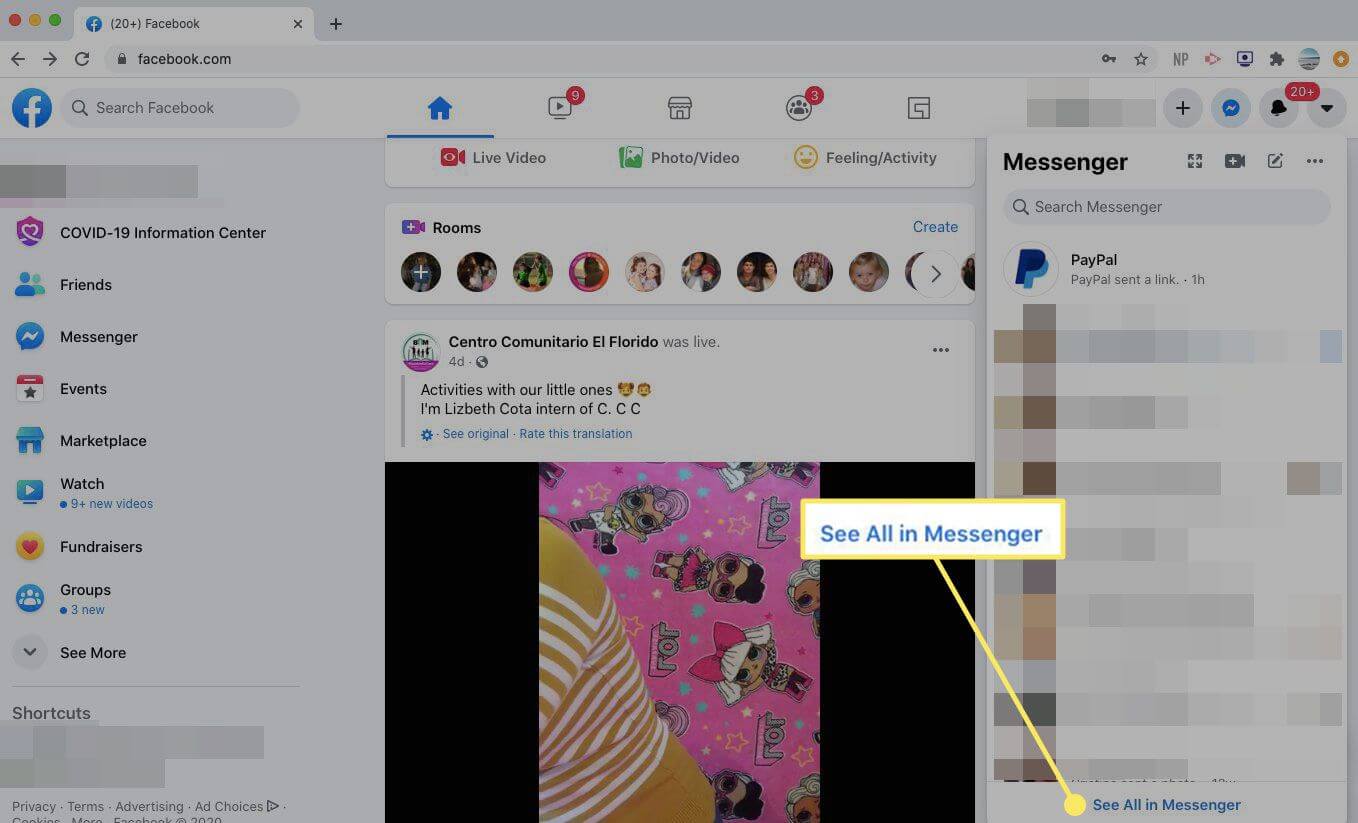This screenshot has height=823, width=1358.
Task: Click Advertising footer link
Action: tap(149, 806)
